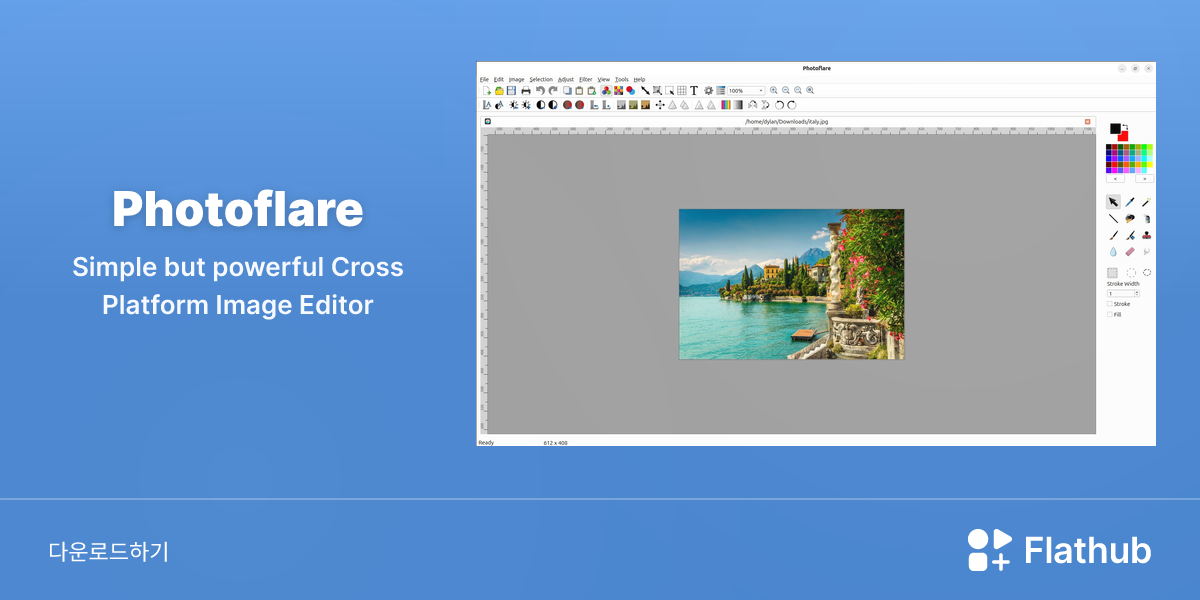Select the Magic wand tool

[x=1147, y=201]
